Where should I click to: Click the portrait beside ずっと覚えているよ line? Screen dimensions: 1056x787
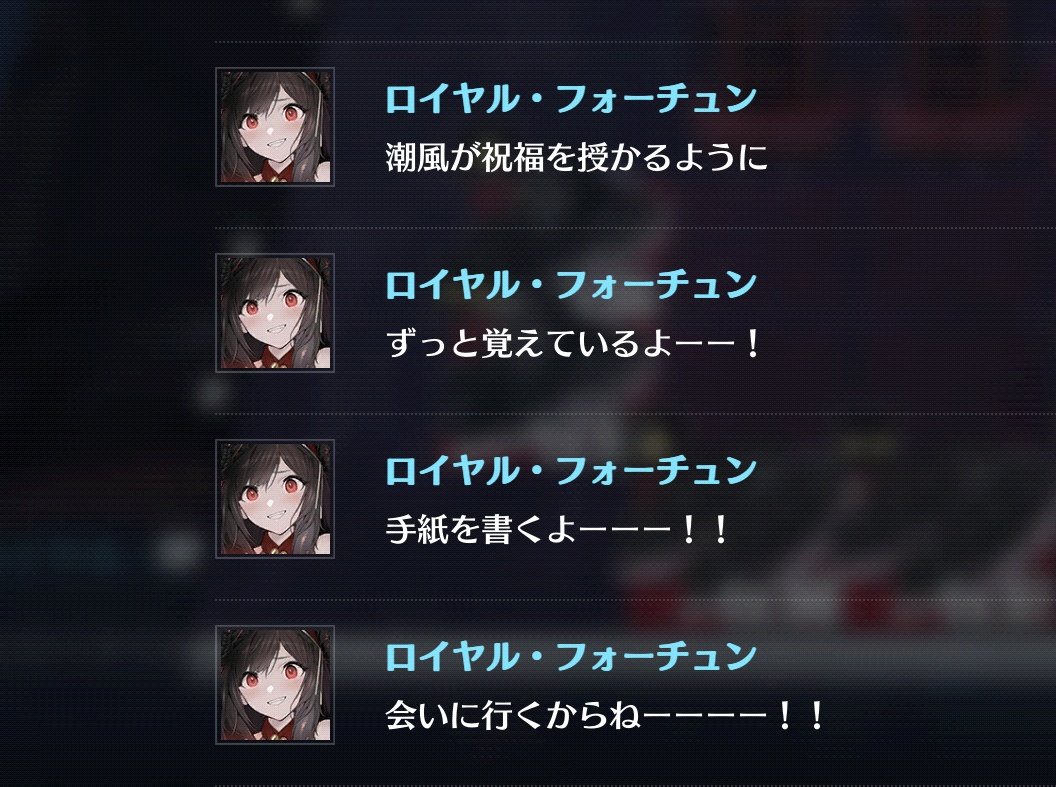point(275,313)
